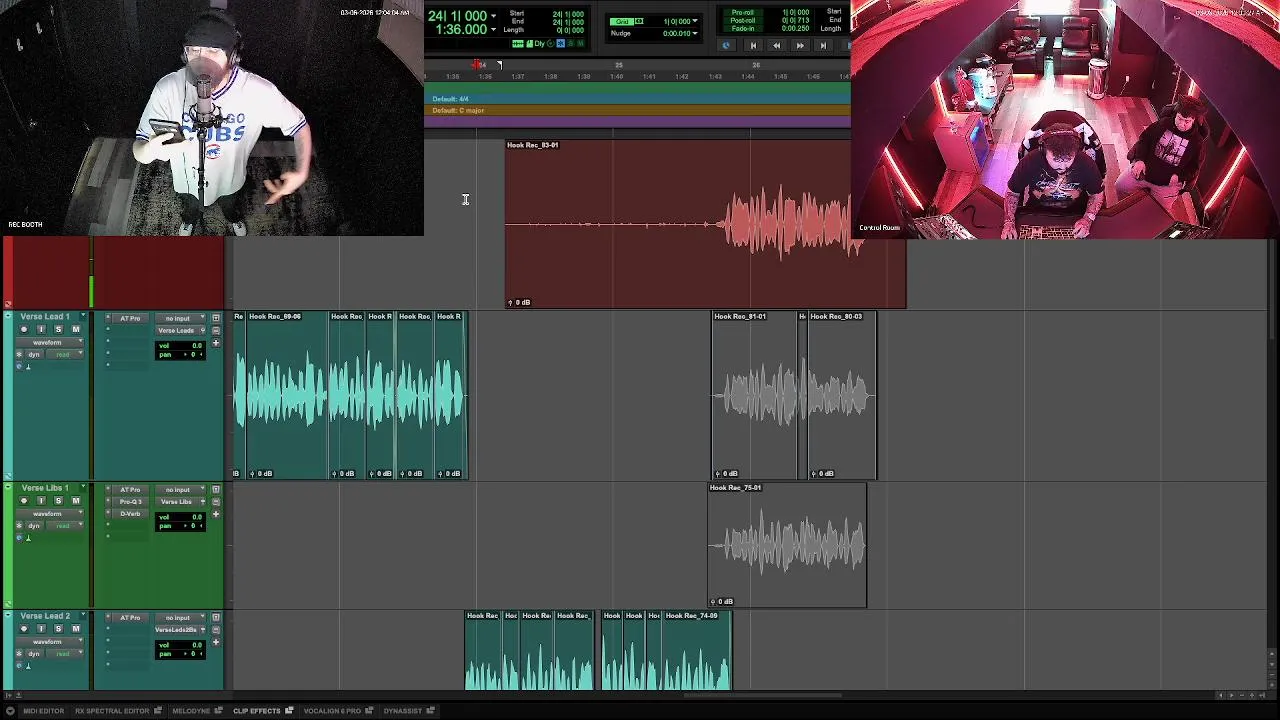
Task: Switch to the Melodyne tab
Action: [190, 711]
